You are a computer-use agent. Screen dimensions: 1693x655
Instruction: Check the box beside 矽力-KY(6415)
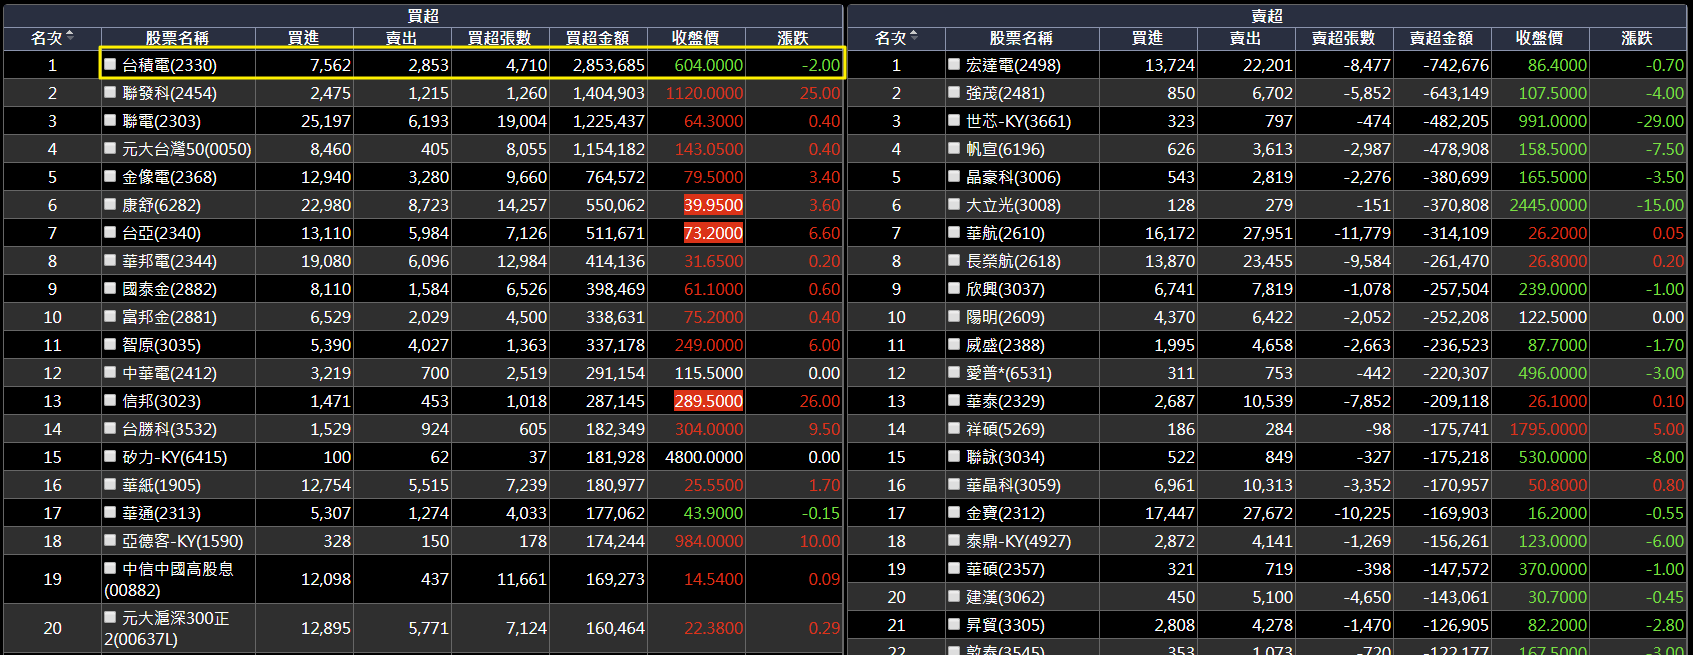point(110,456)
